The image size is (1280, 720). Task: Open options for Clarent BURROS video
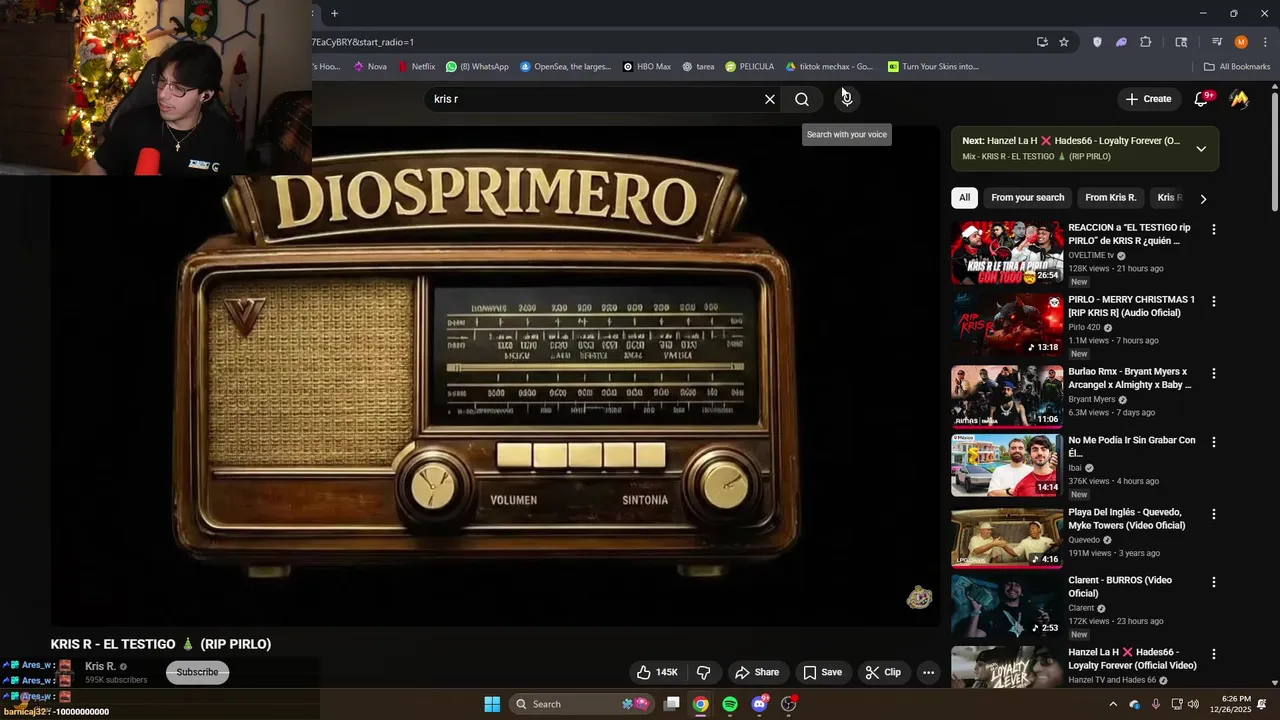pos(1214,582)
